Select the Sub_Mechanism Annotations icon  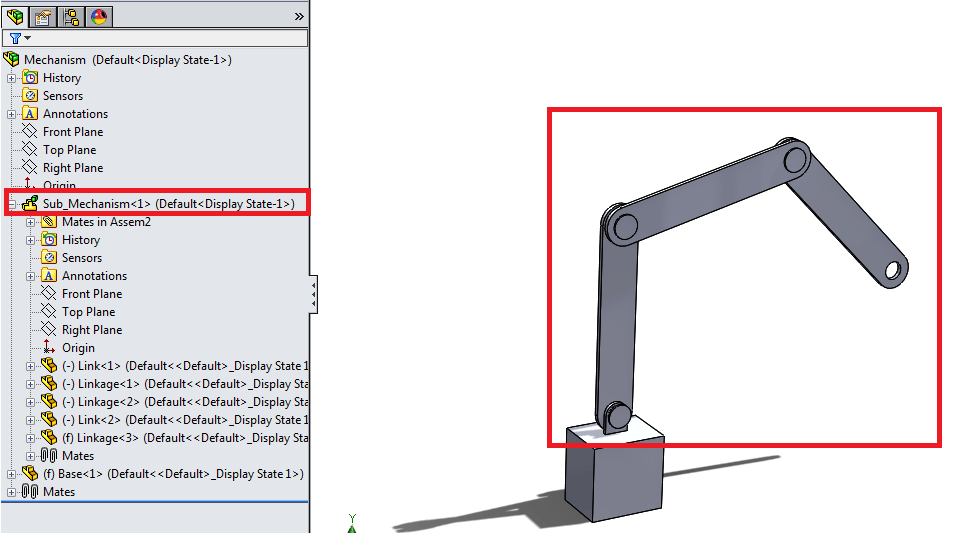click(x=49, y=275)
